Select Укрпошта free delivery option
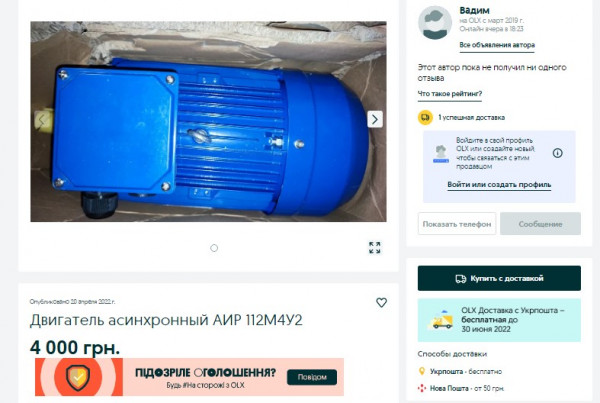The height and width of the screenshot is (403, 600). click(465, 372)
